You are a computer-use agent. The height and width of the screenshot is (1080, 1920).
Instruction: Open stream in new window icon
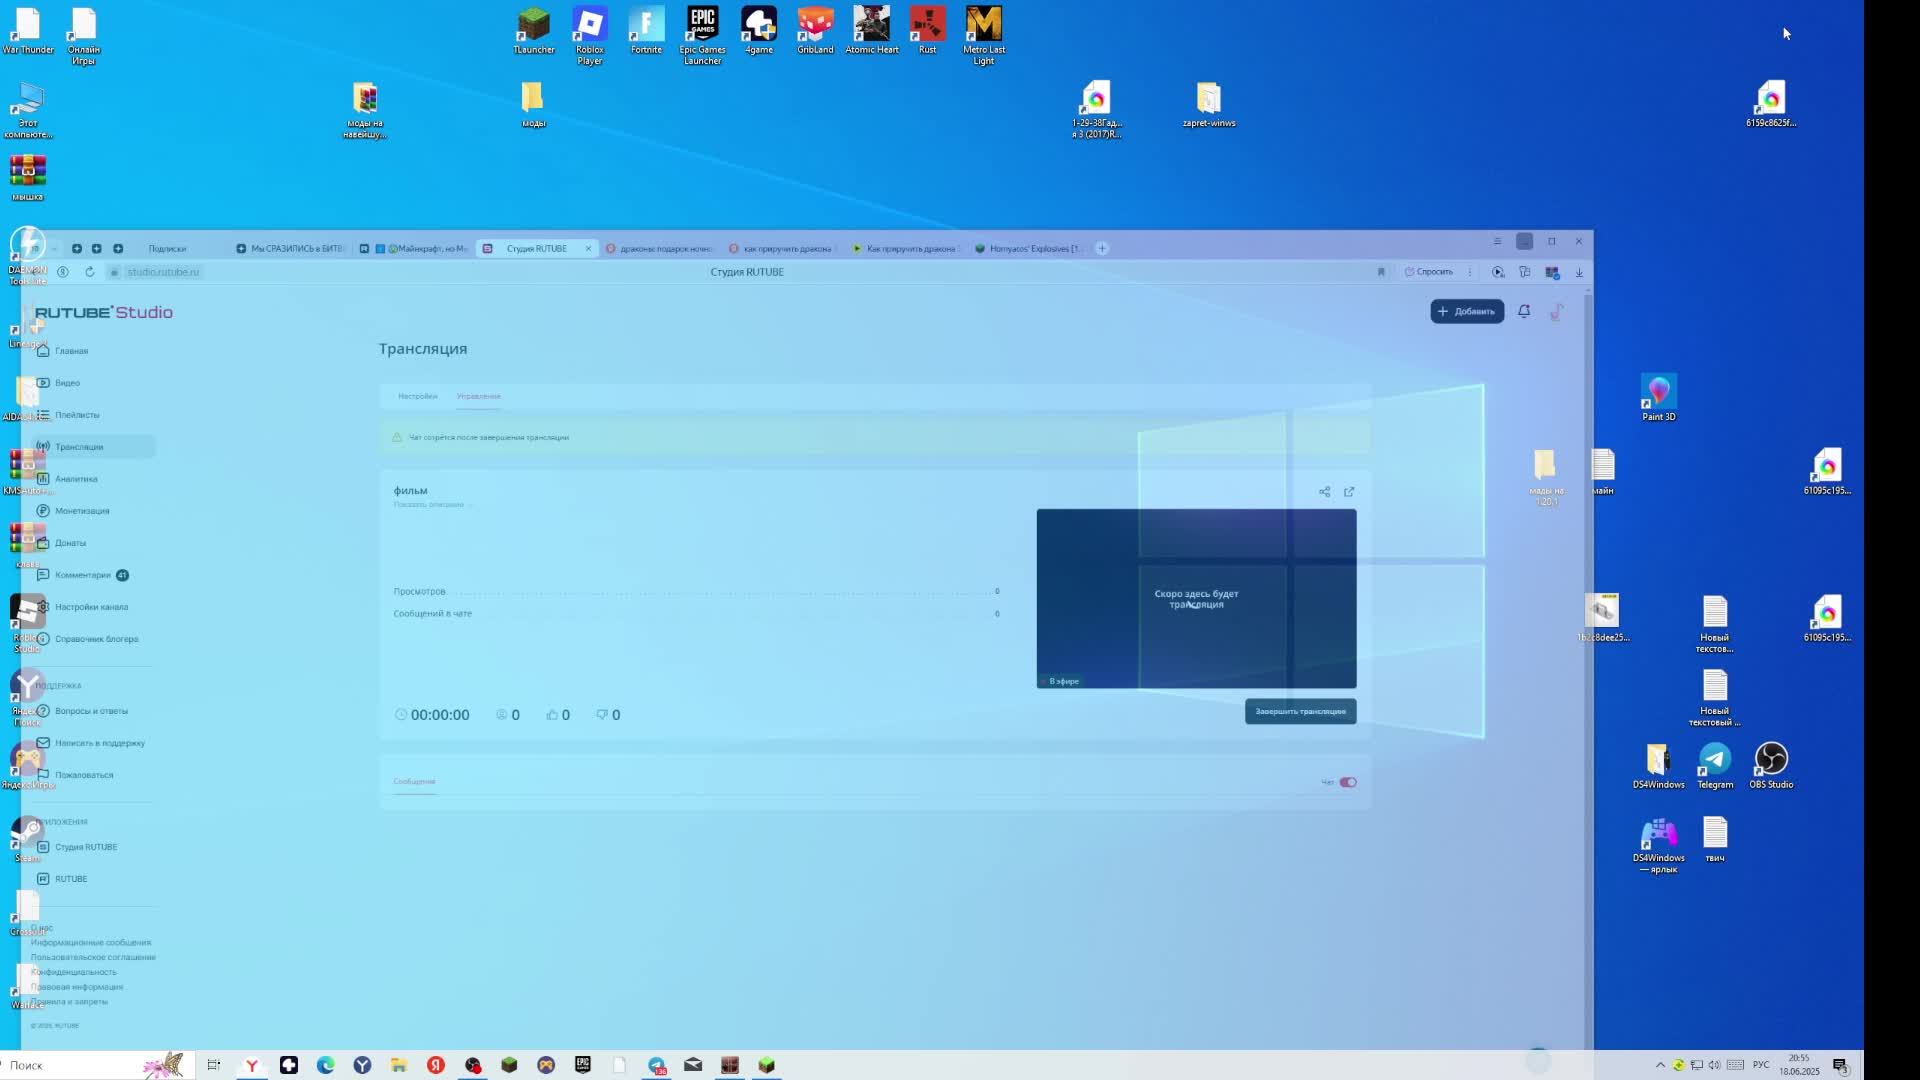point(1349,492)
